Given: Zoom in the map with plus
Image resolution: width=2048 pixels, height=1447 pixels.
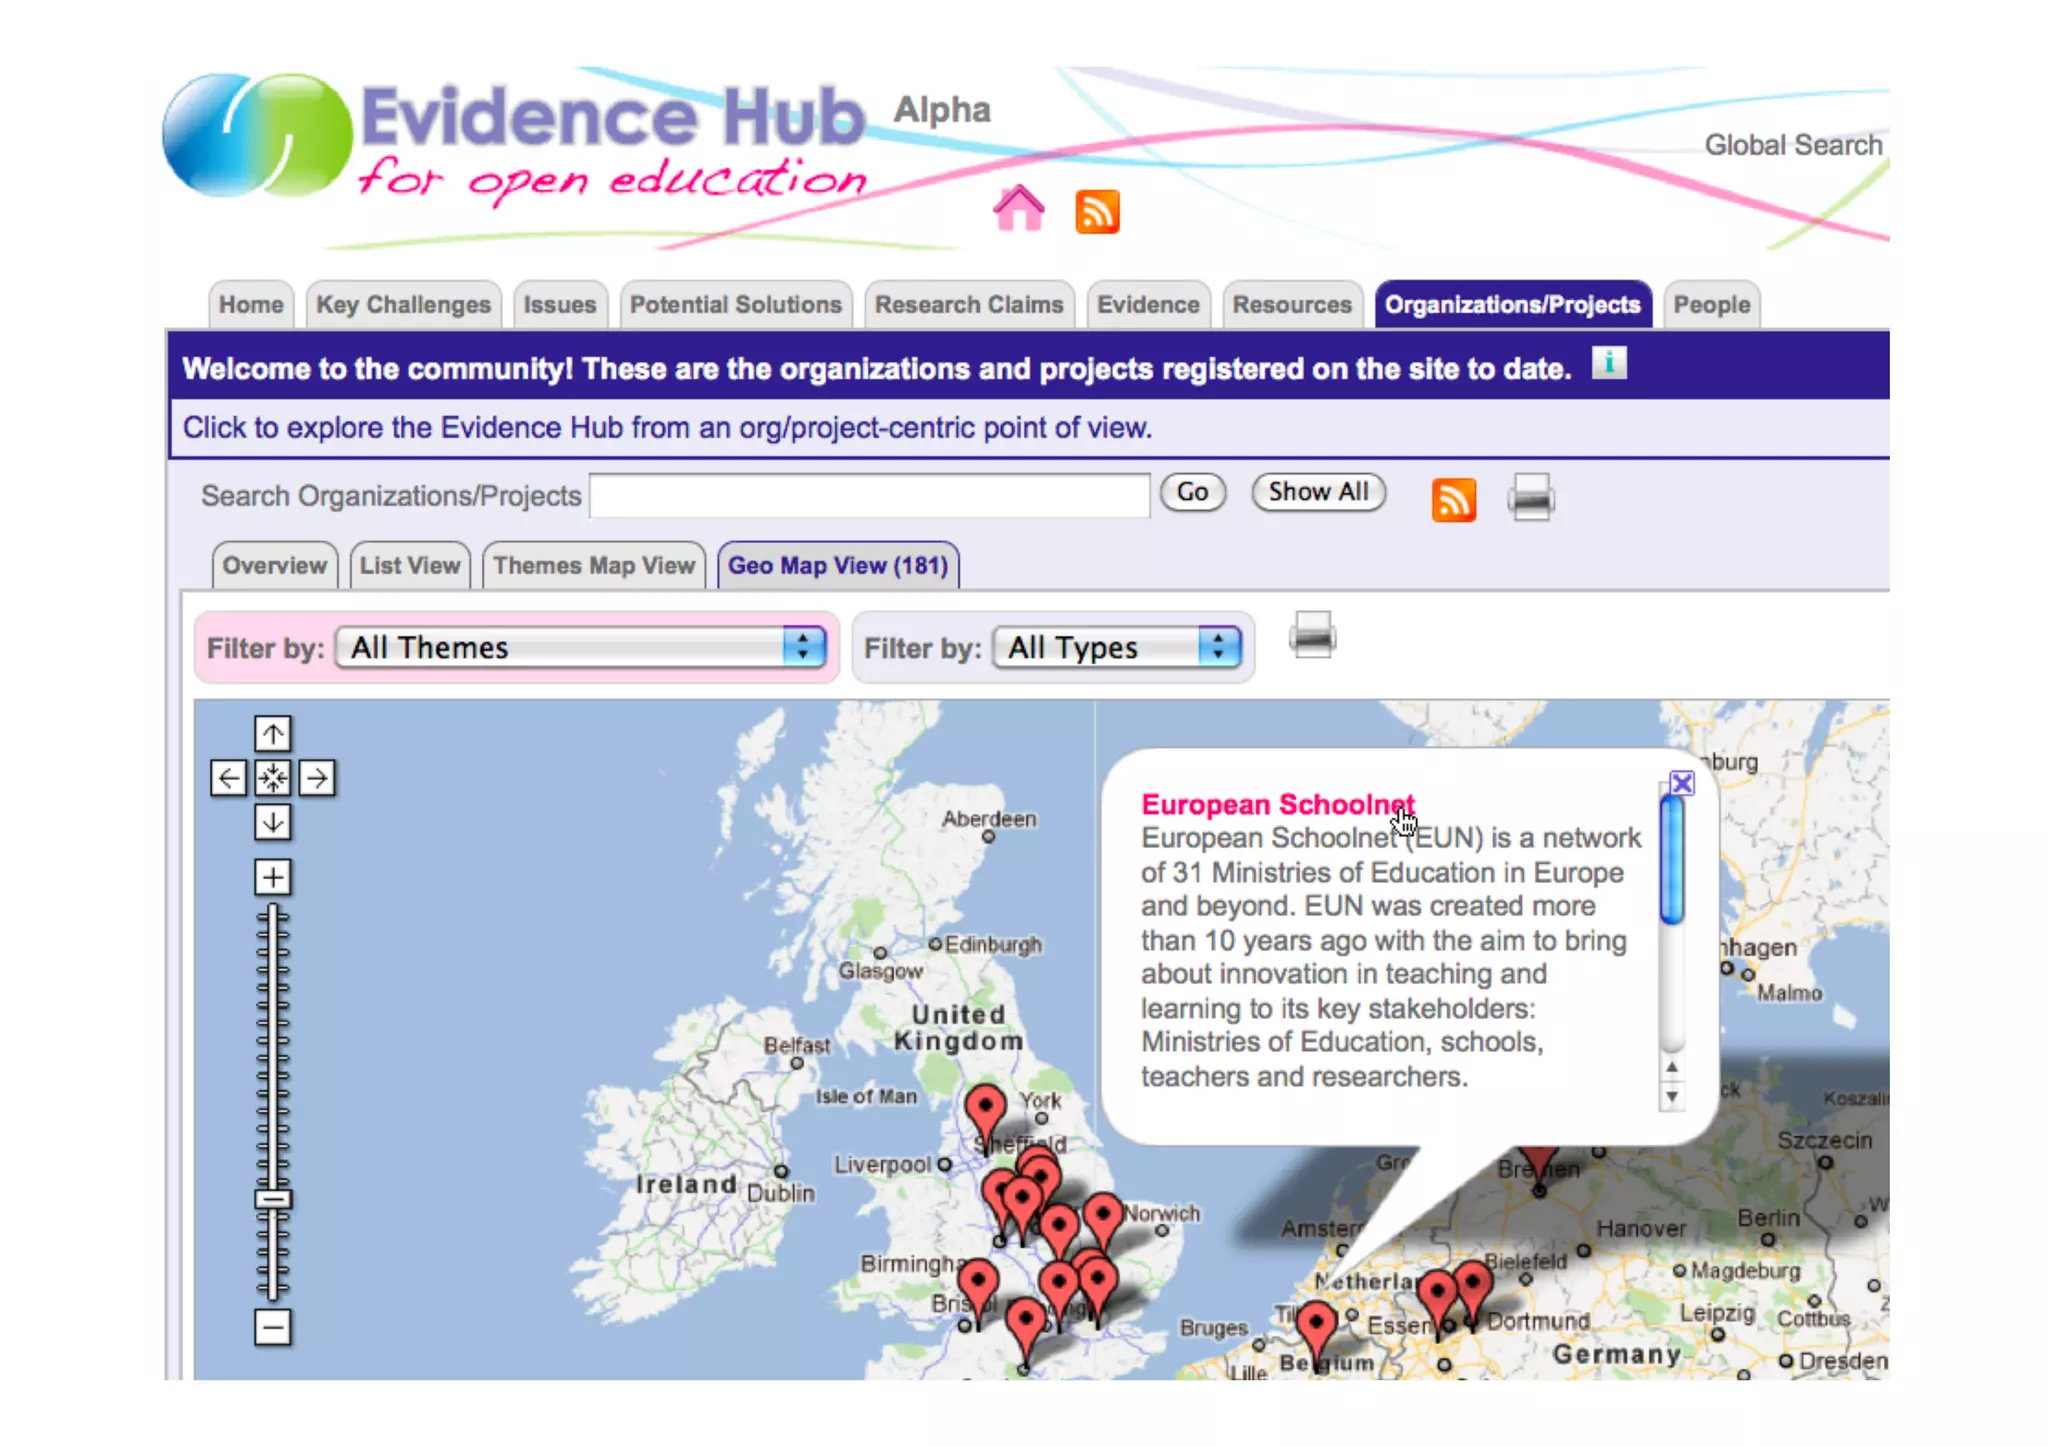Looking at the screenshot, I should [272, 877].
